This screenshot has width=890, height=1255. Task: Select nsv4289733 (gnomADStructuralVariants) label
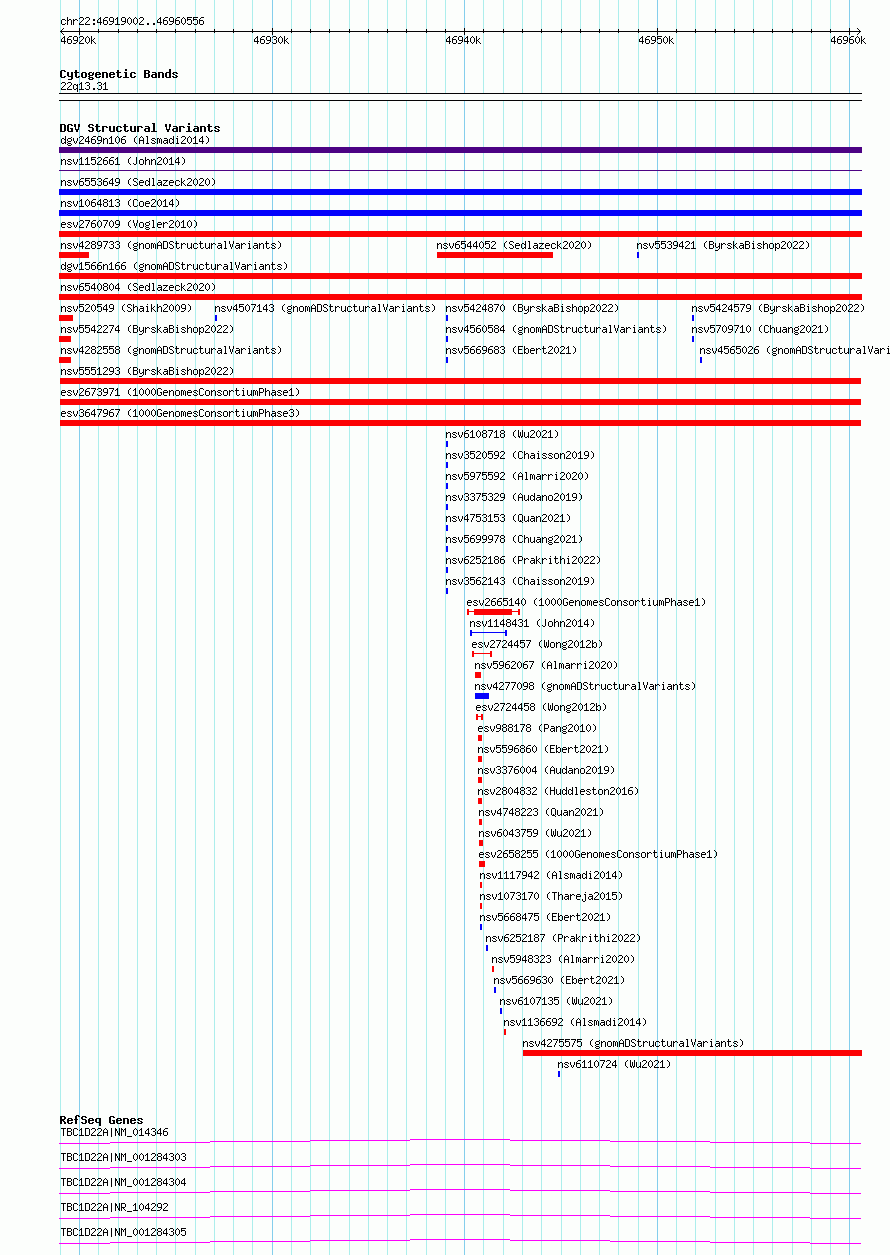coord(171,246)
